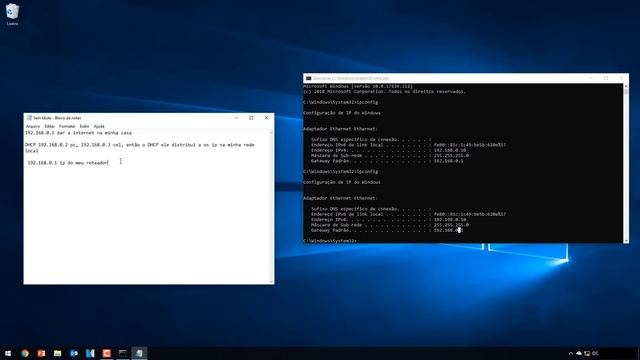The height and width of the screenshot is (360, 640).
Task: Minimize the Notepad window
Action: point(236,118)
